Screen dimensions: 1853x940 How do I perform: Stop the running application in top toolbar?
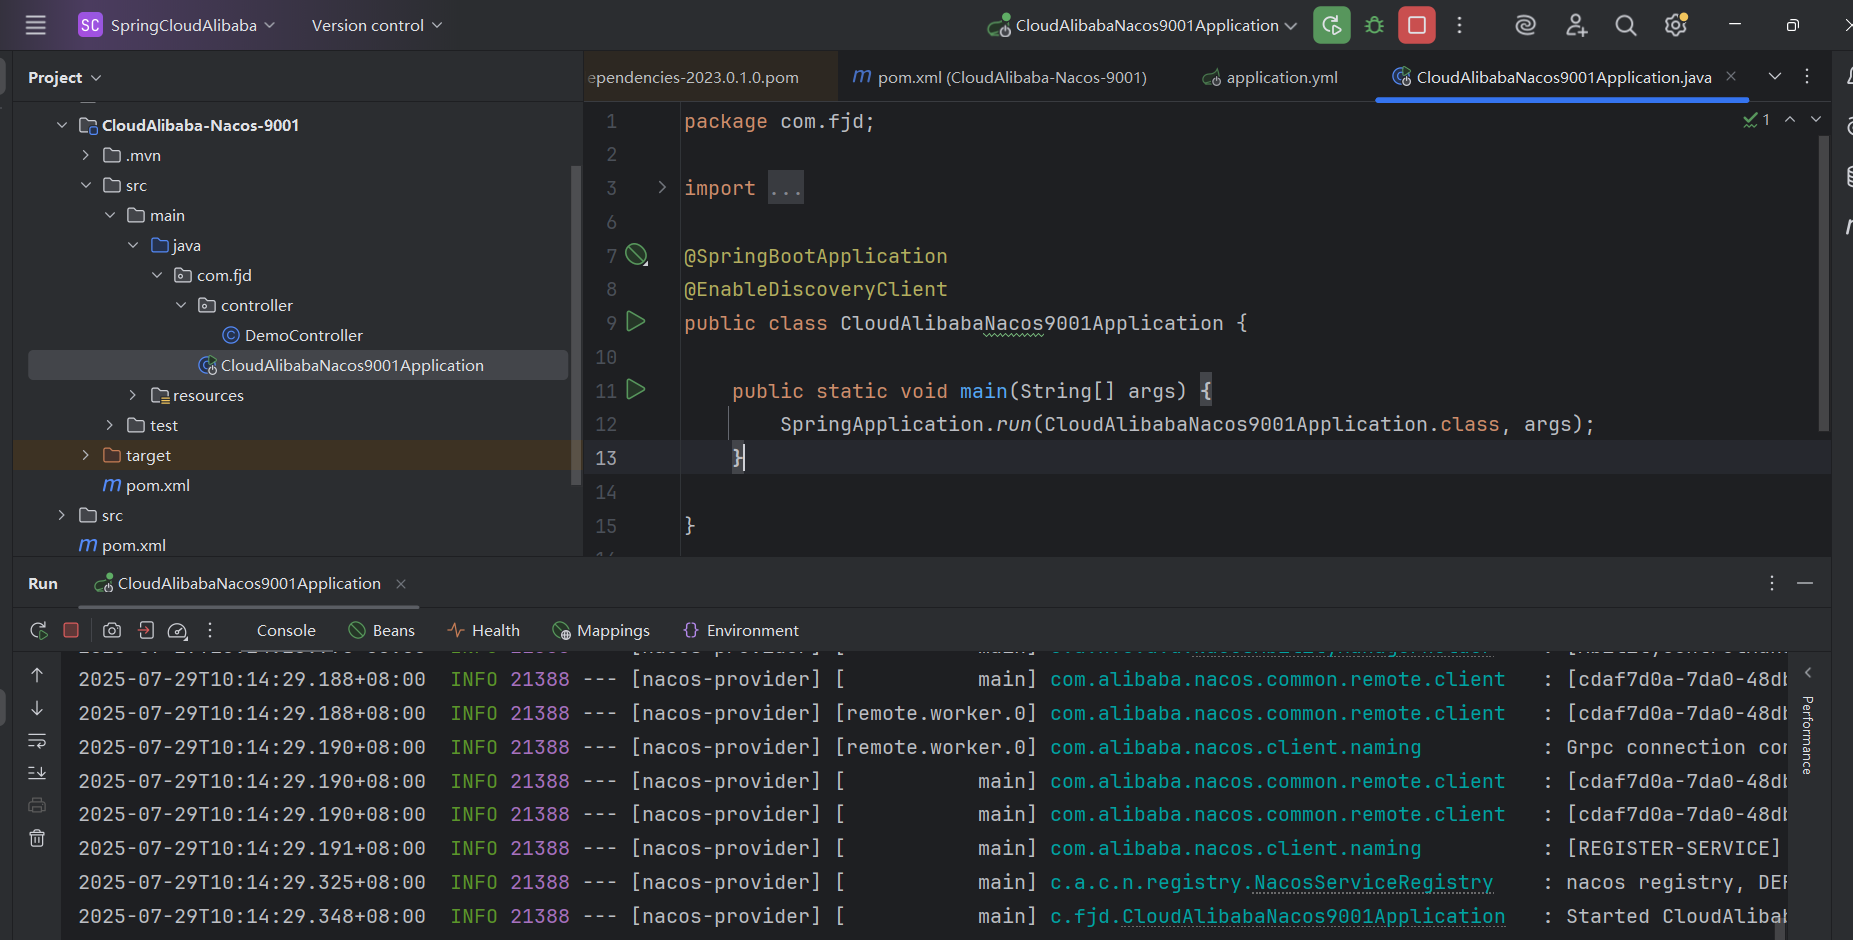click(1417, 25)
